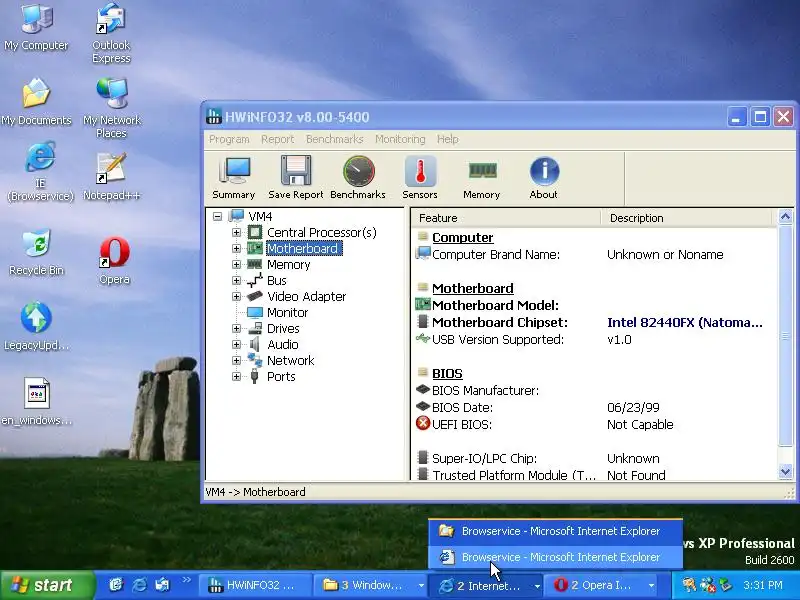Select the Video Adapter label in the tree
The height and width of the screenshot is (600, 800).
(307, 296)
